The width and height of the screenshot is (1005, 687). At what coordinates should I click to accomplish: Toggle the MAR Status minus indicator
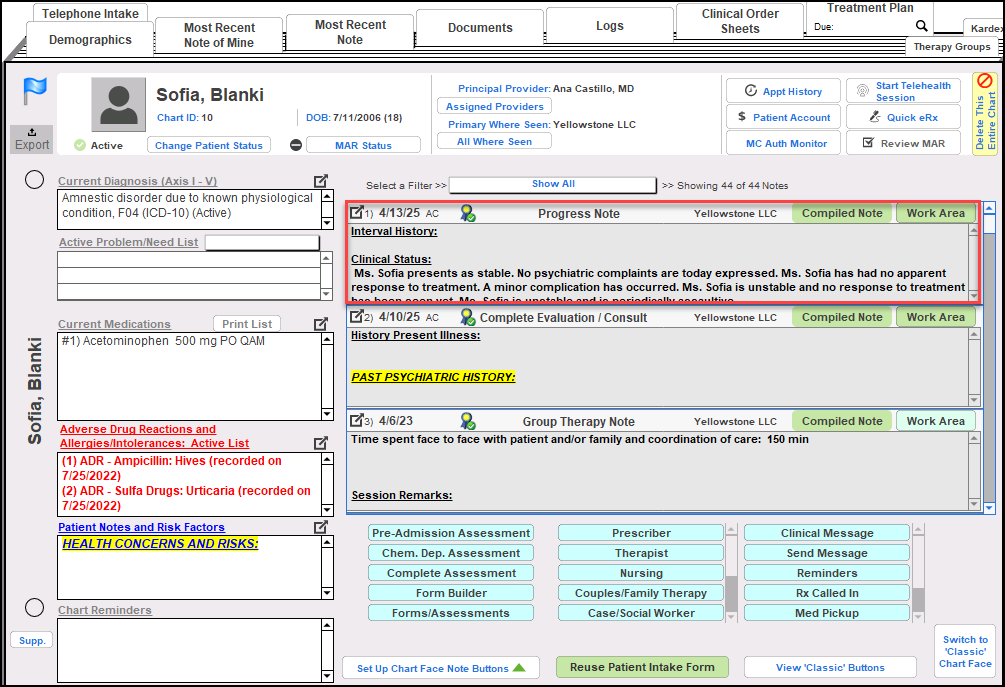296,145
